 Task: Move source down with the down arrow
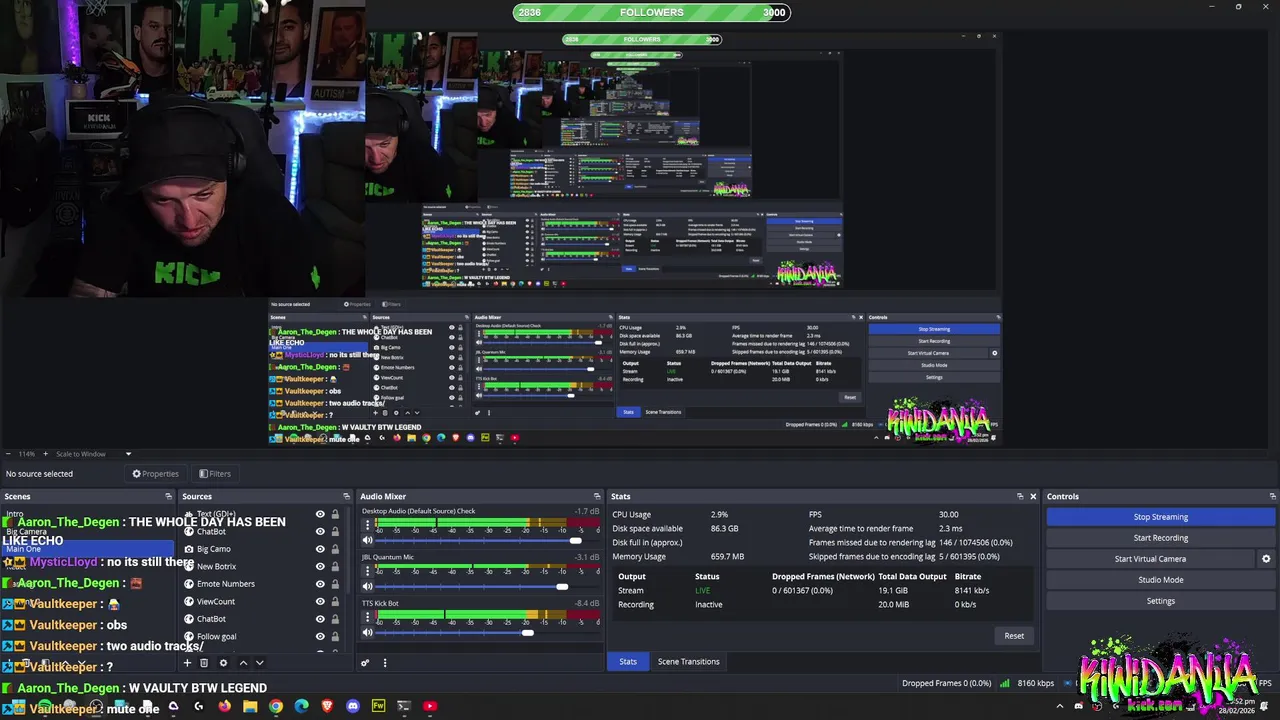point(260,663)
